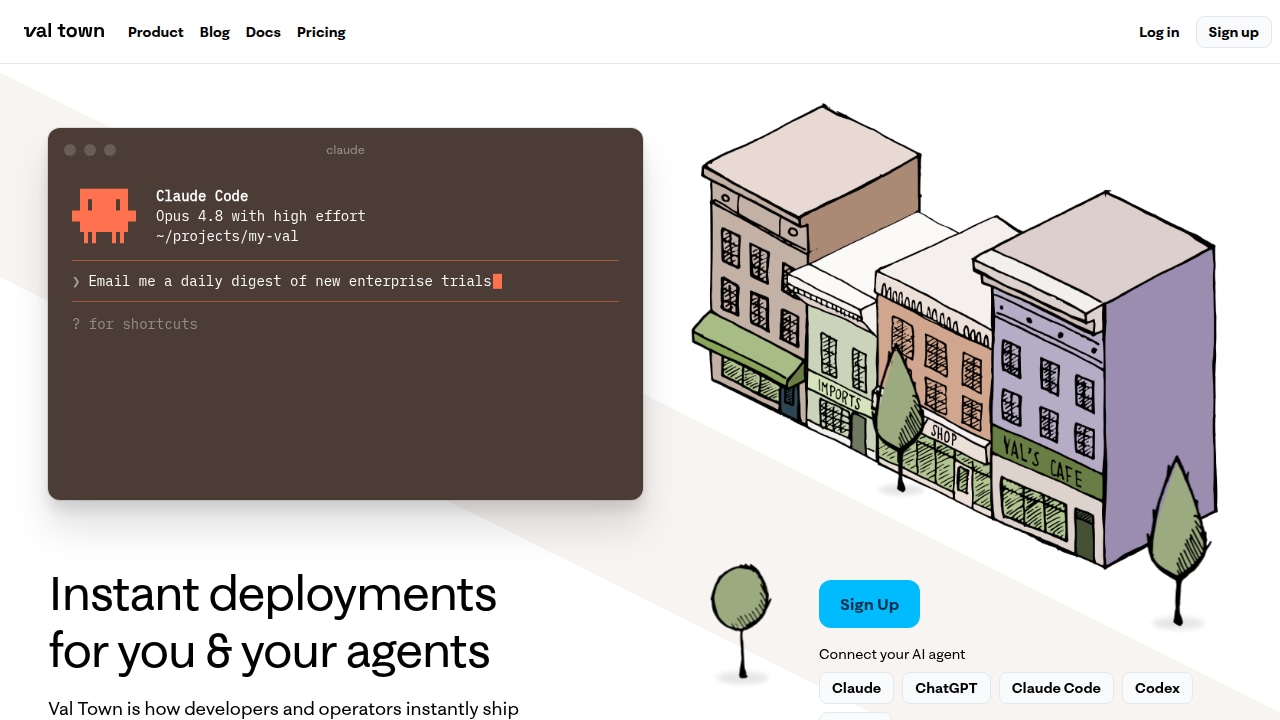This screenshot has width=1280, height=720.
Task: Choose the Claude Code agent option
Action: [x=1056, y=688]
